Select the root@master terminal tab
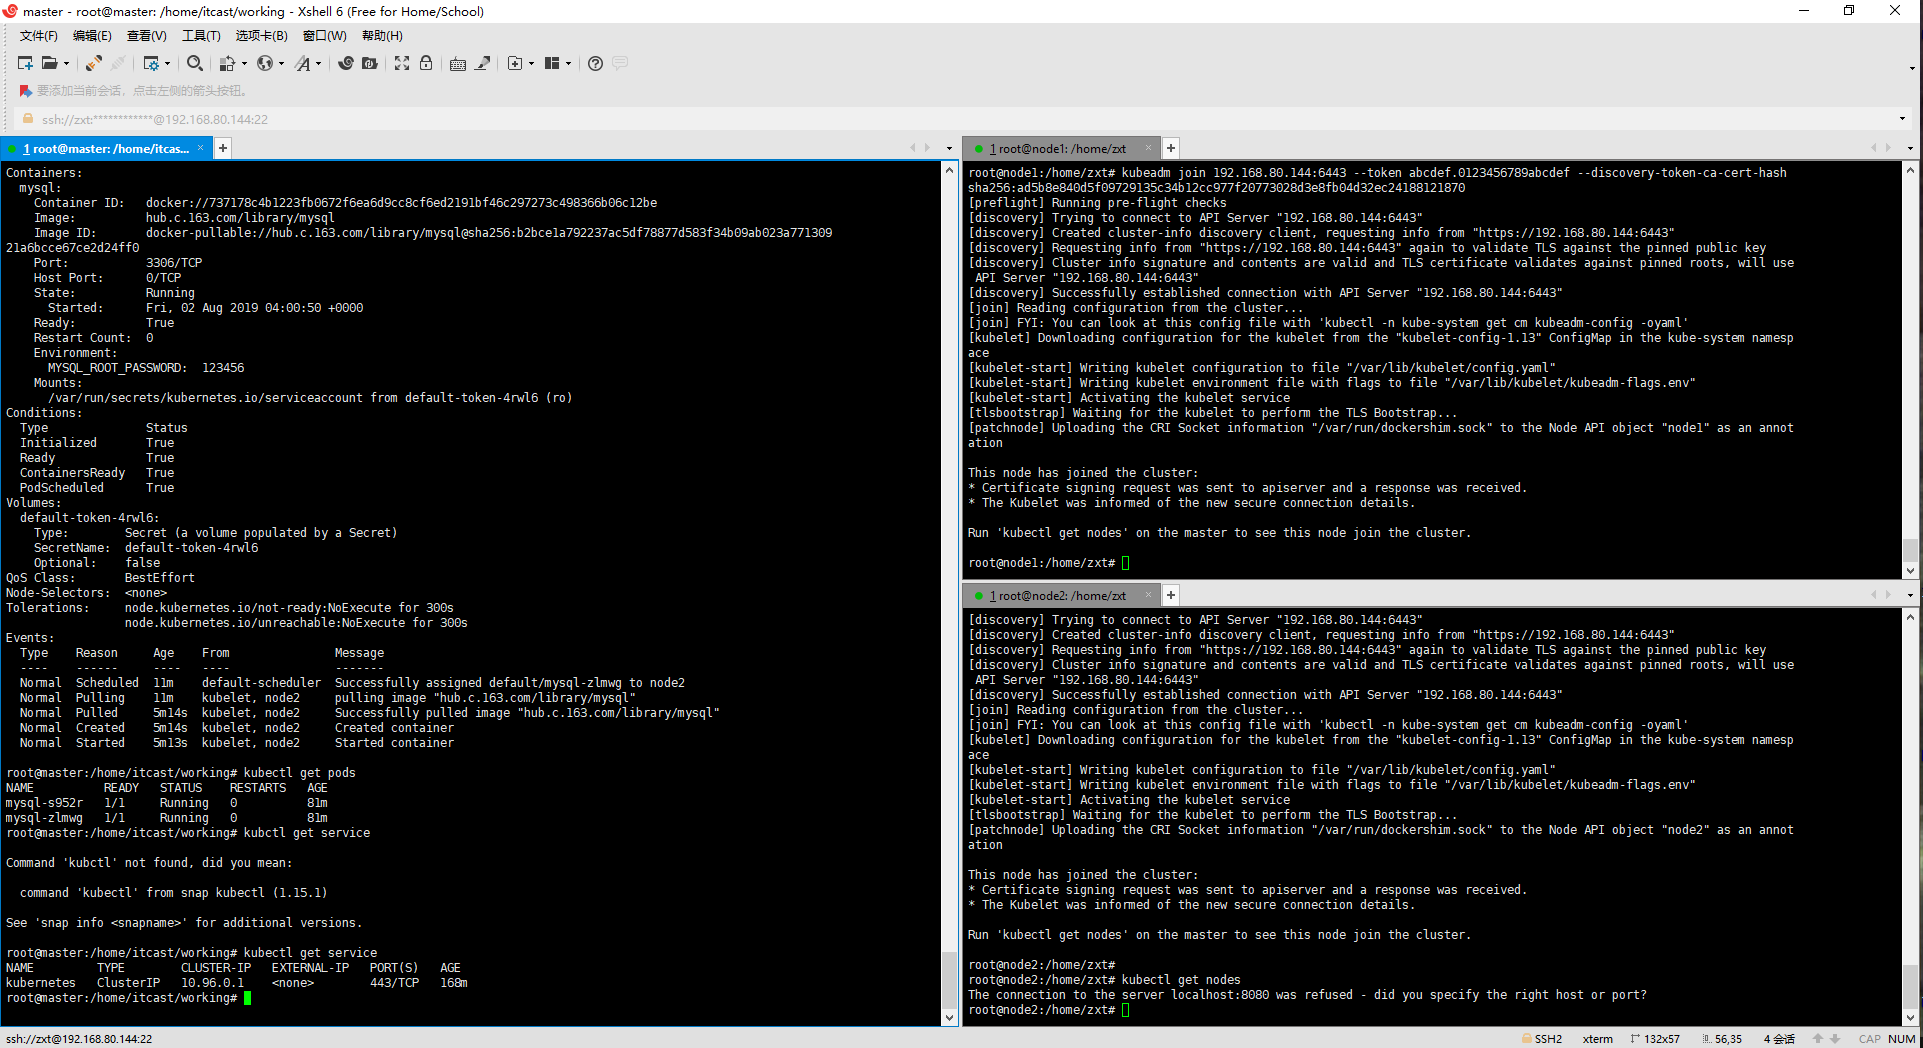The image size is (1923, 1048). (x=106, y=148)
